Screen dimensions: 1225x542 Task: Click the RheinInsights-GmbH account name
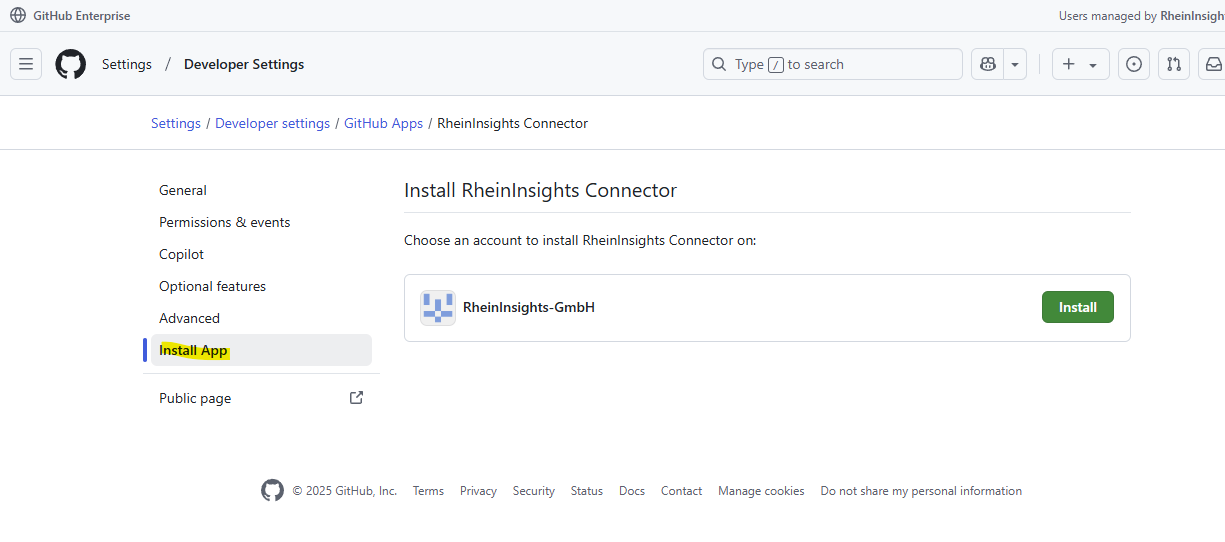click(529, 307)
